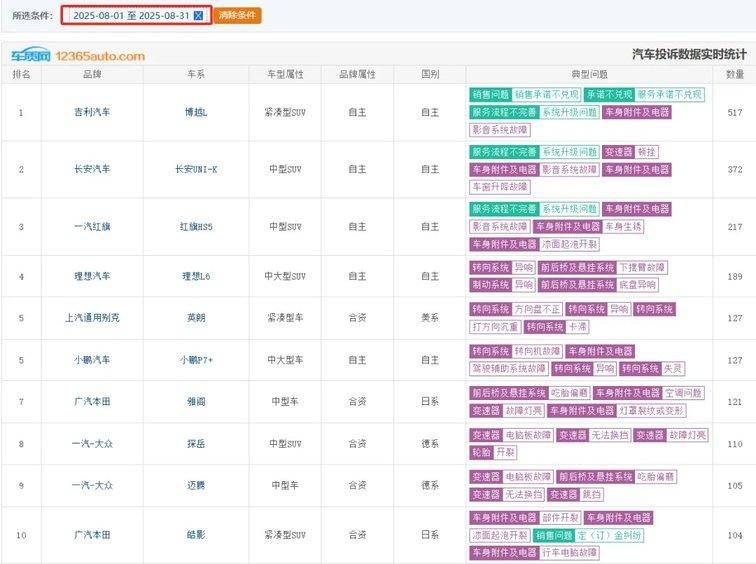Select the 行车电脑故障 tag
756x564 pixels.
pyautogui.click(x=569, y=553)
